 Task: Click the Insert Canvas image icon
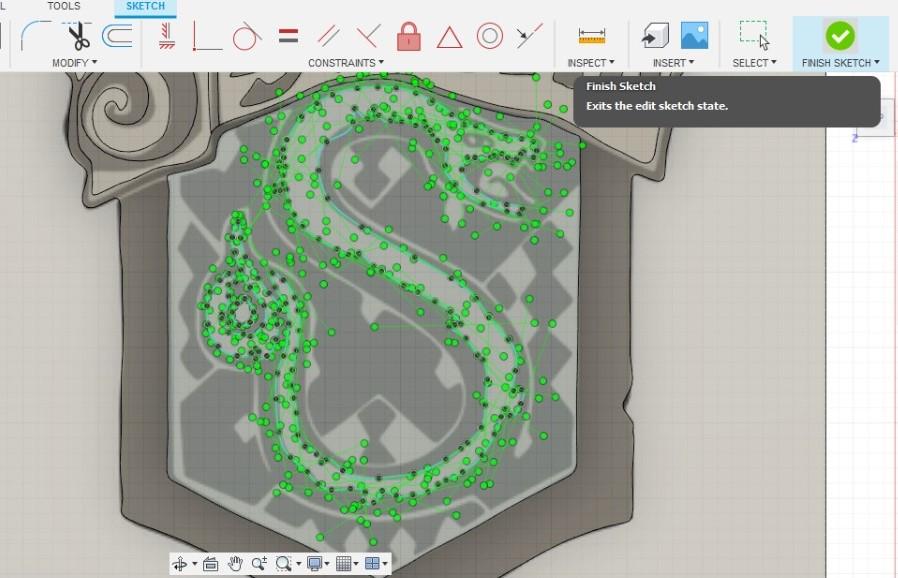(694, 36)
